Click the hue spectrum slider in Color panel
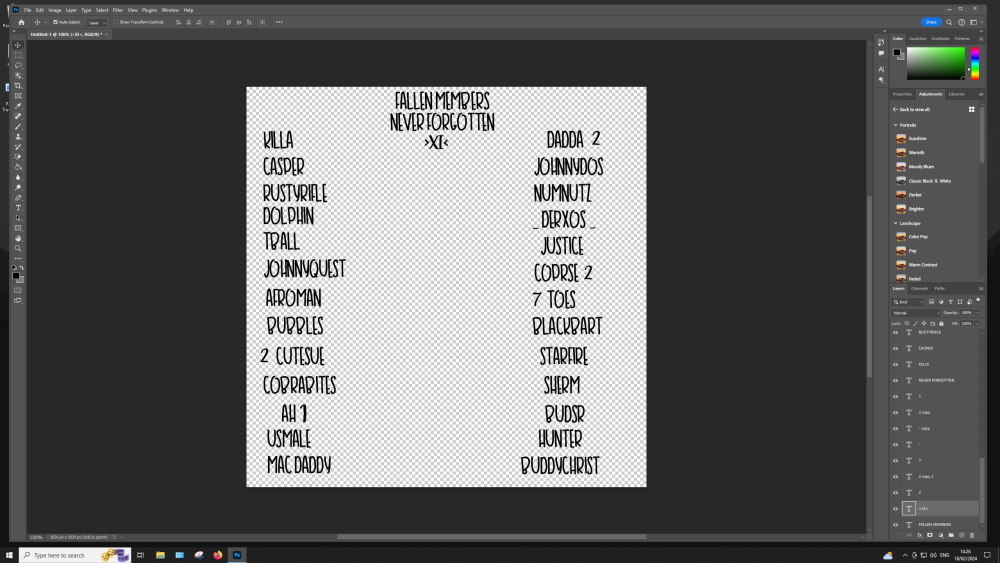The width and height of the screenshot is (1000, 563). click(975, 63)
